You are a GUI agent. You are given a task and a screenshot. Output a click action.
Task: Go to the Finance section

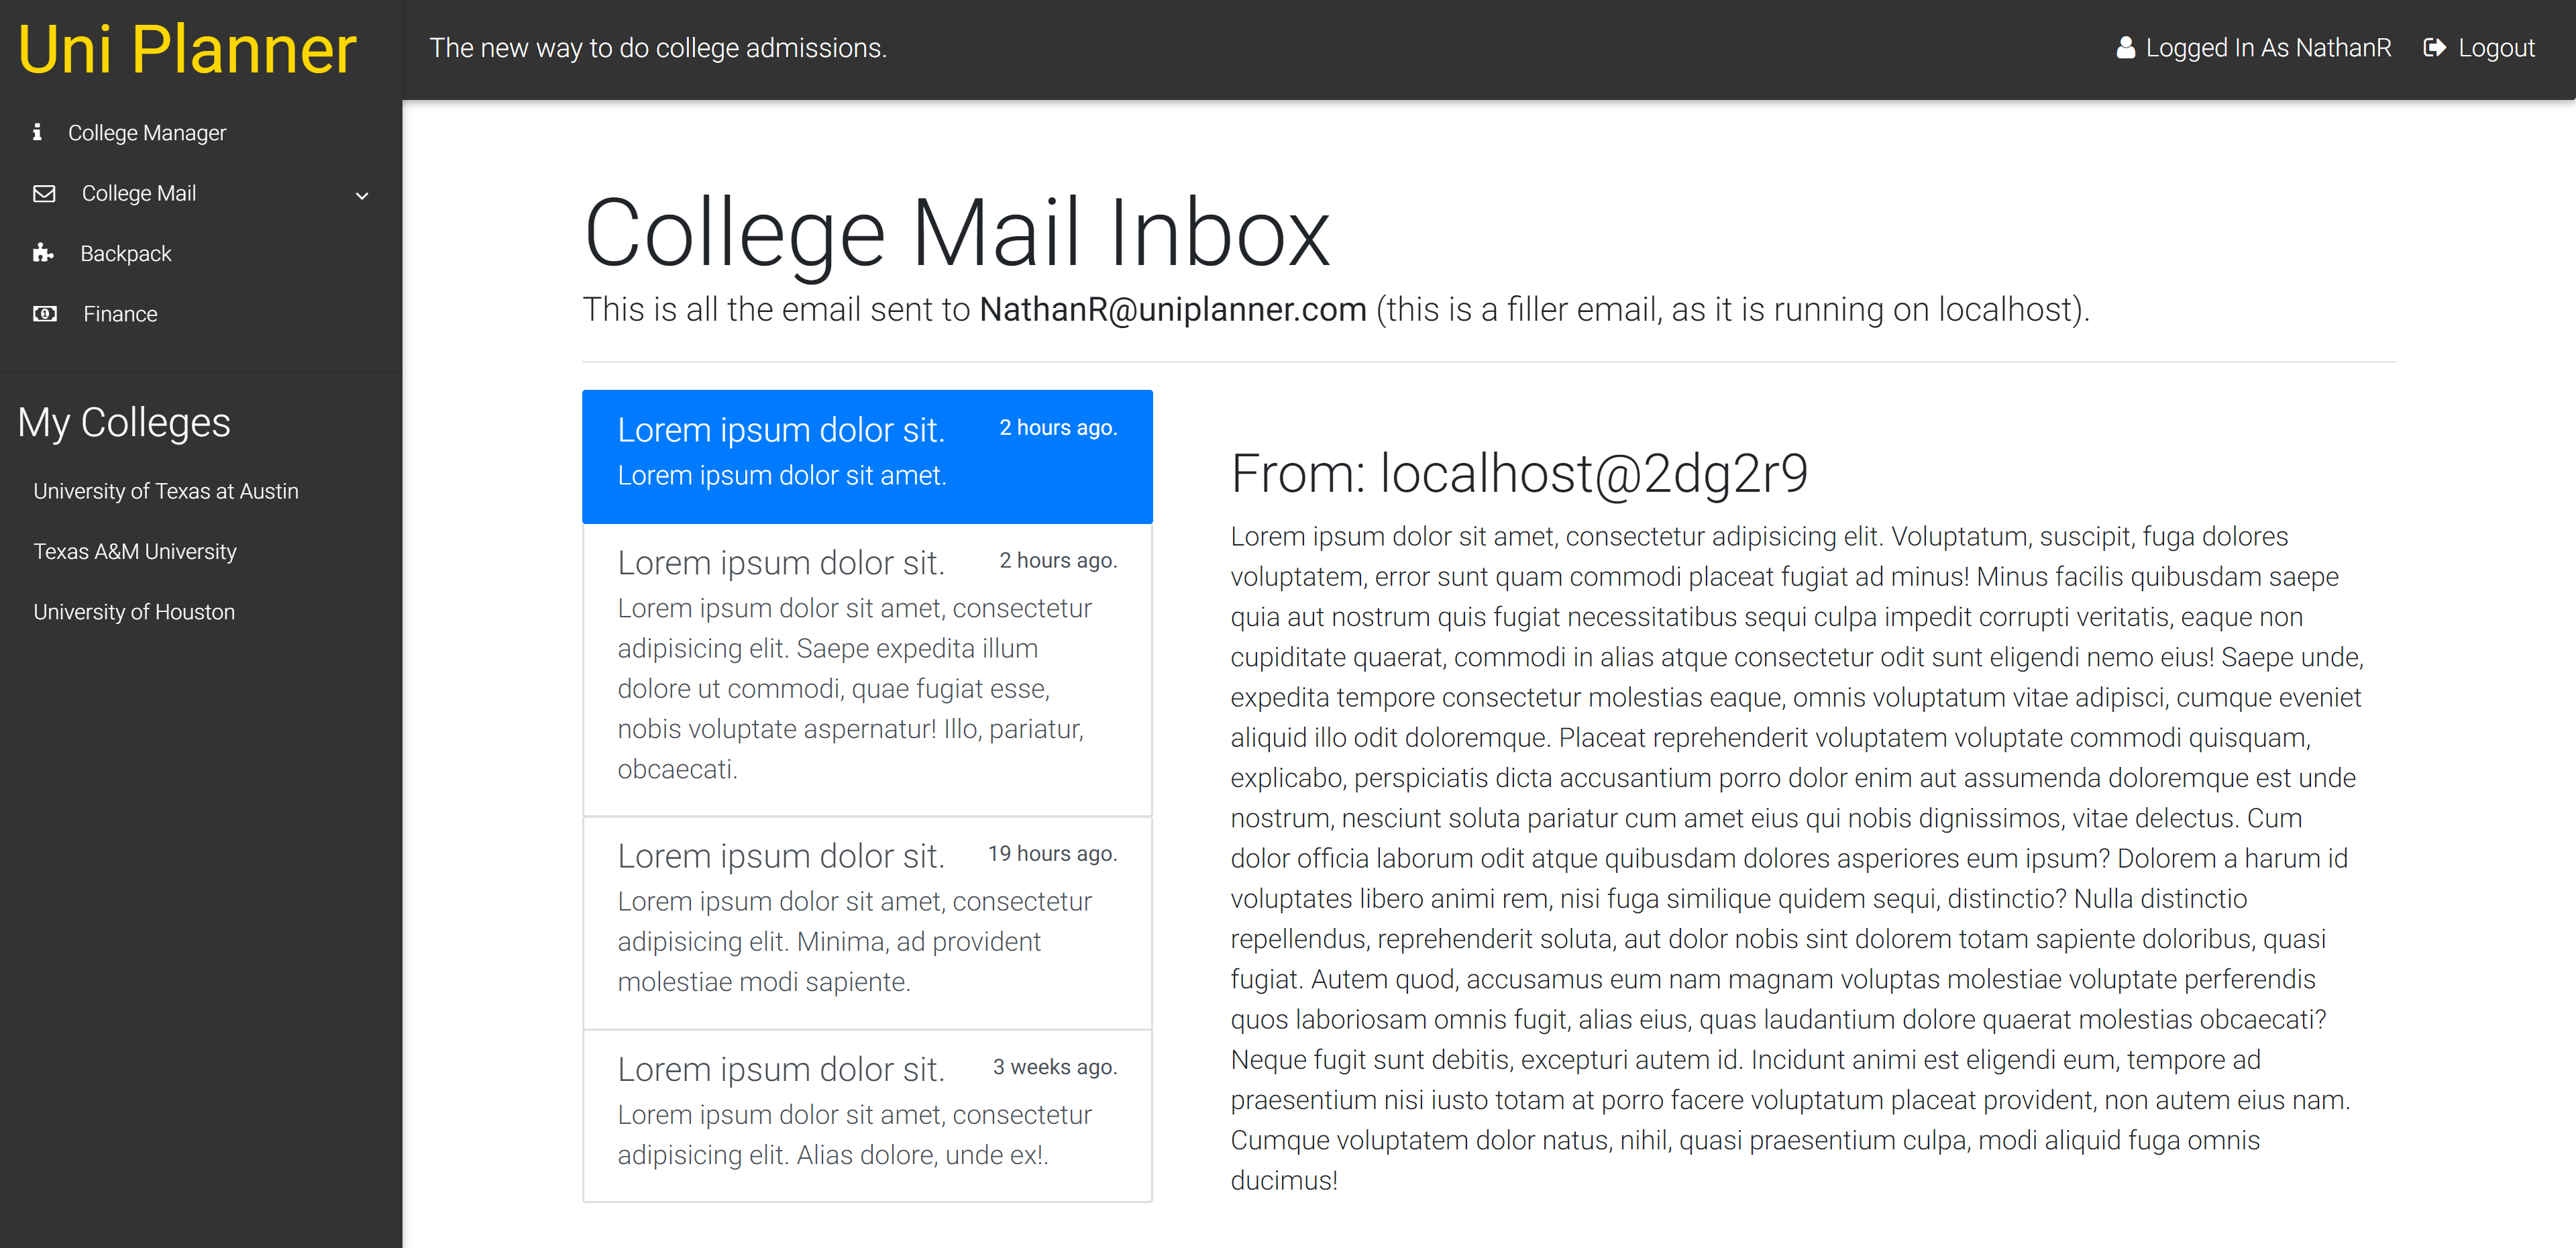coord(120,314)
